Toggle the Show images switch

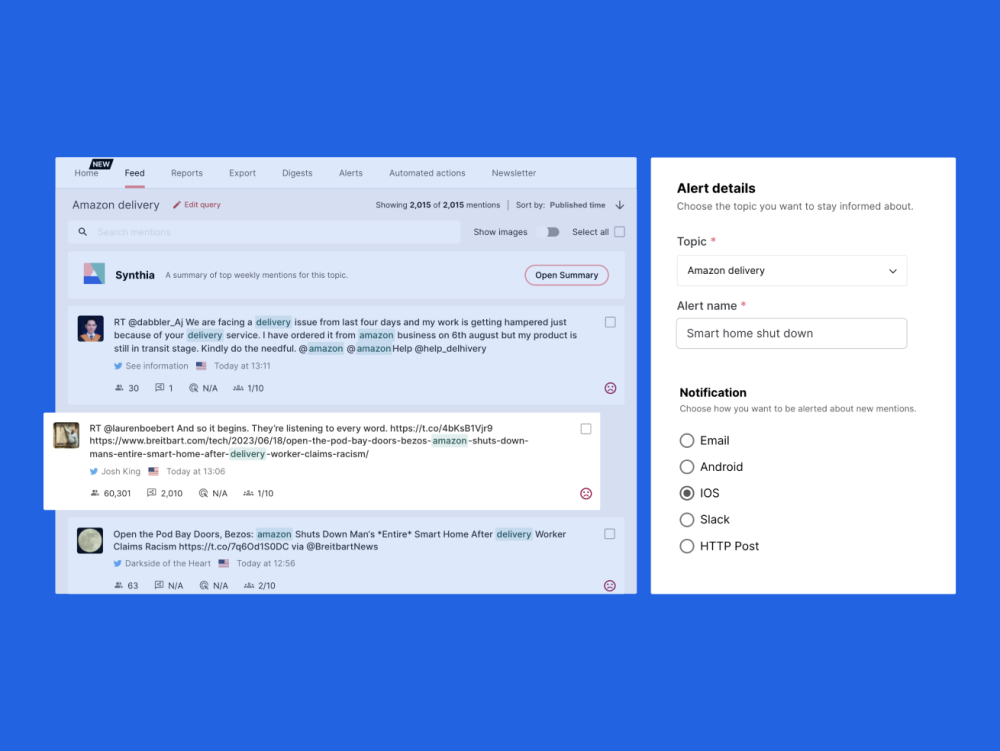[549, 232]
